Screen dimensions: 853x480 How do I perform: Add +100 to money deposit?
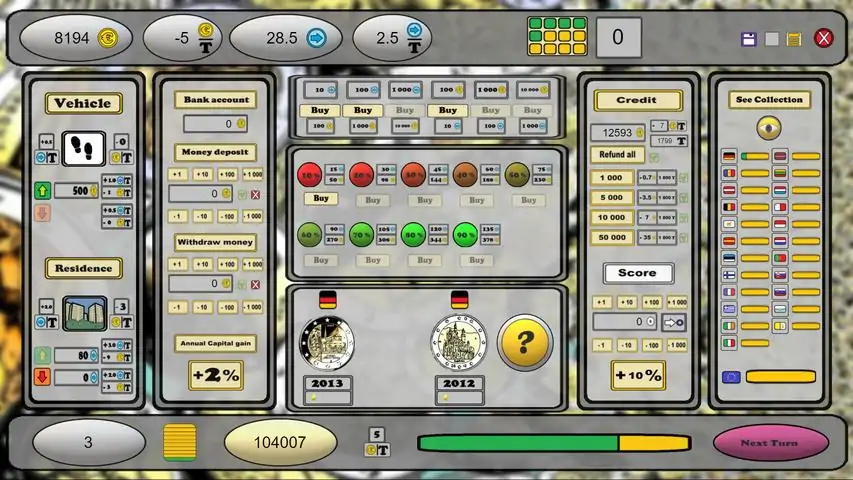(228, 174)
